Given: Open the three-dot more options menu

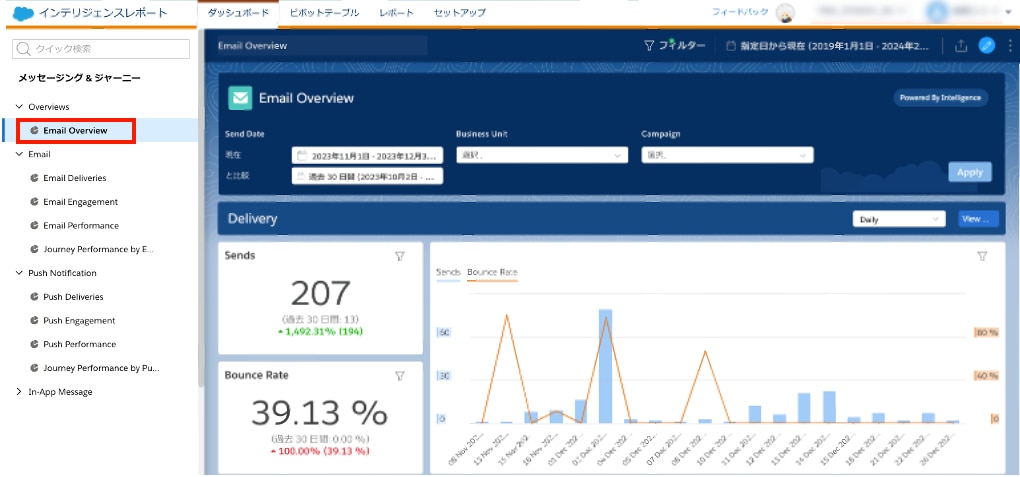Looking at the screenshot, I should point(1009,46).
